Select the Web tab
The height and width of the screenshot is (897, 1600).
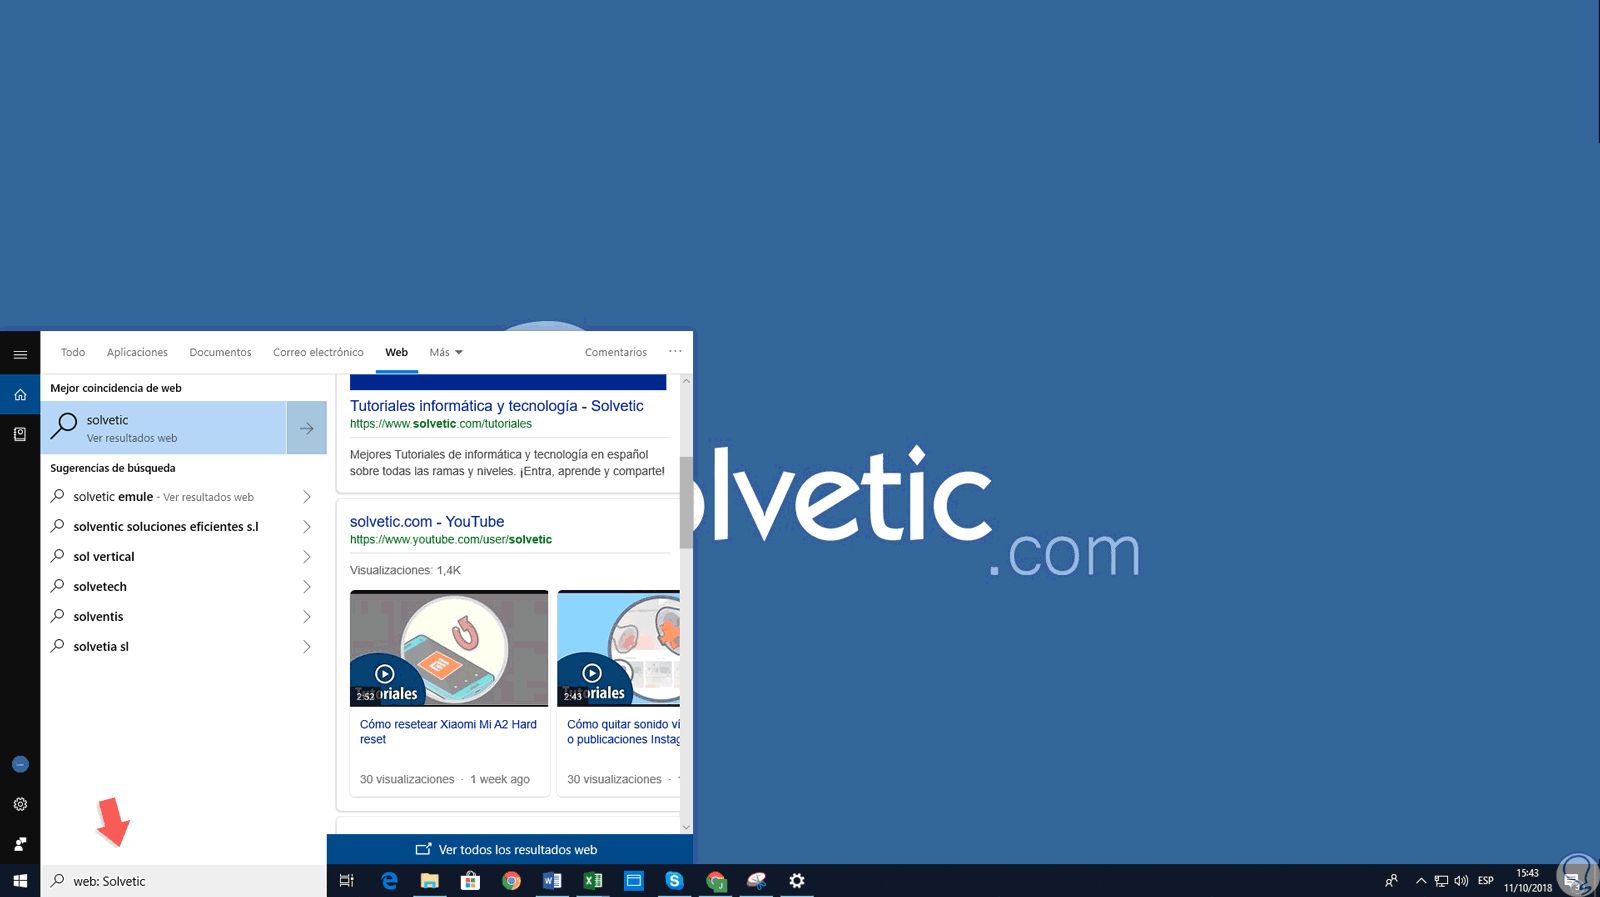397,352
